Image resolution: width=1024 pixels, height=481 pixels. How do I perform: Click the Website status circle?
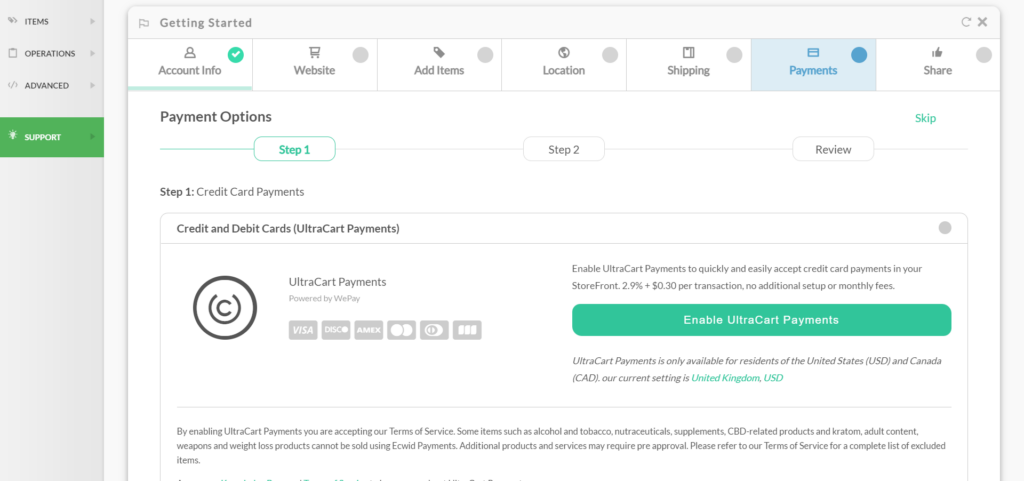[360, 55]
